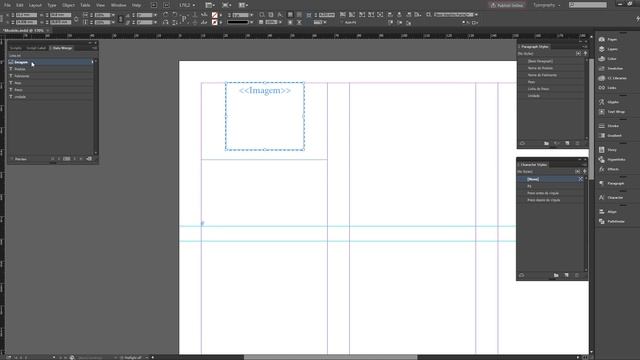The height and width of the screenshot is (360, 640).
Task: Click the fill color swatch in control bar
Action: [x=215, y=15]
